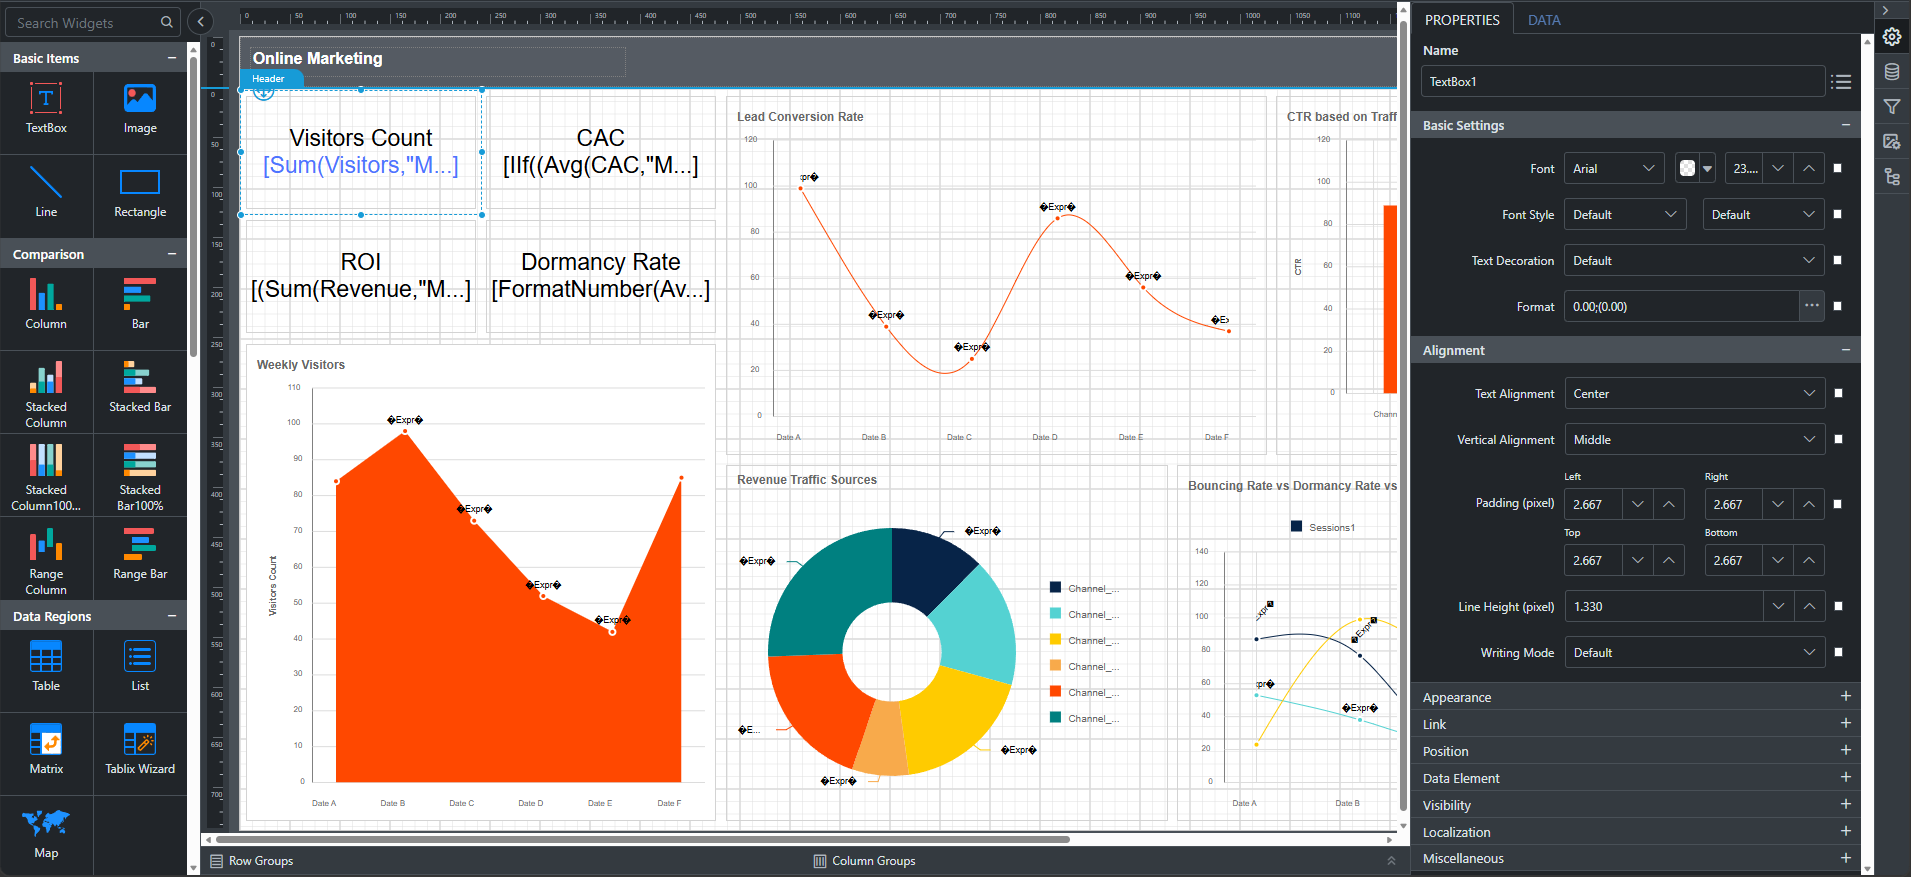Open the Writing Mode dropdown

(x=1694, y=653)
